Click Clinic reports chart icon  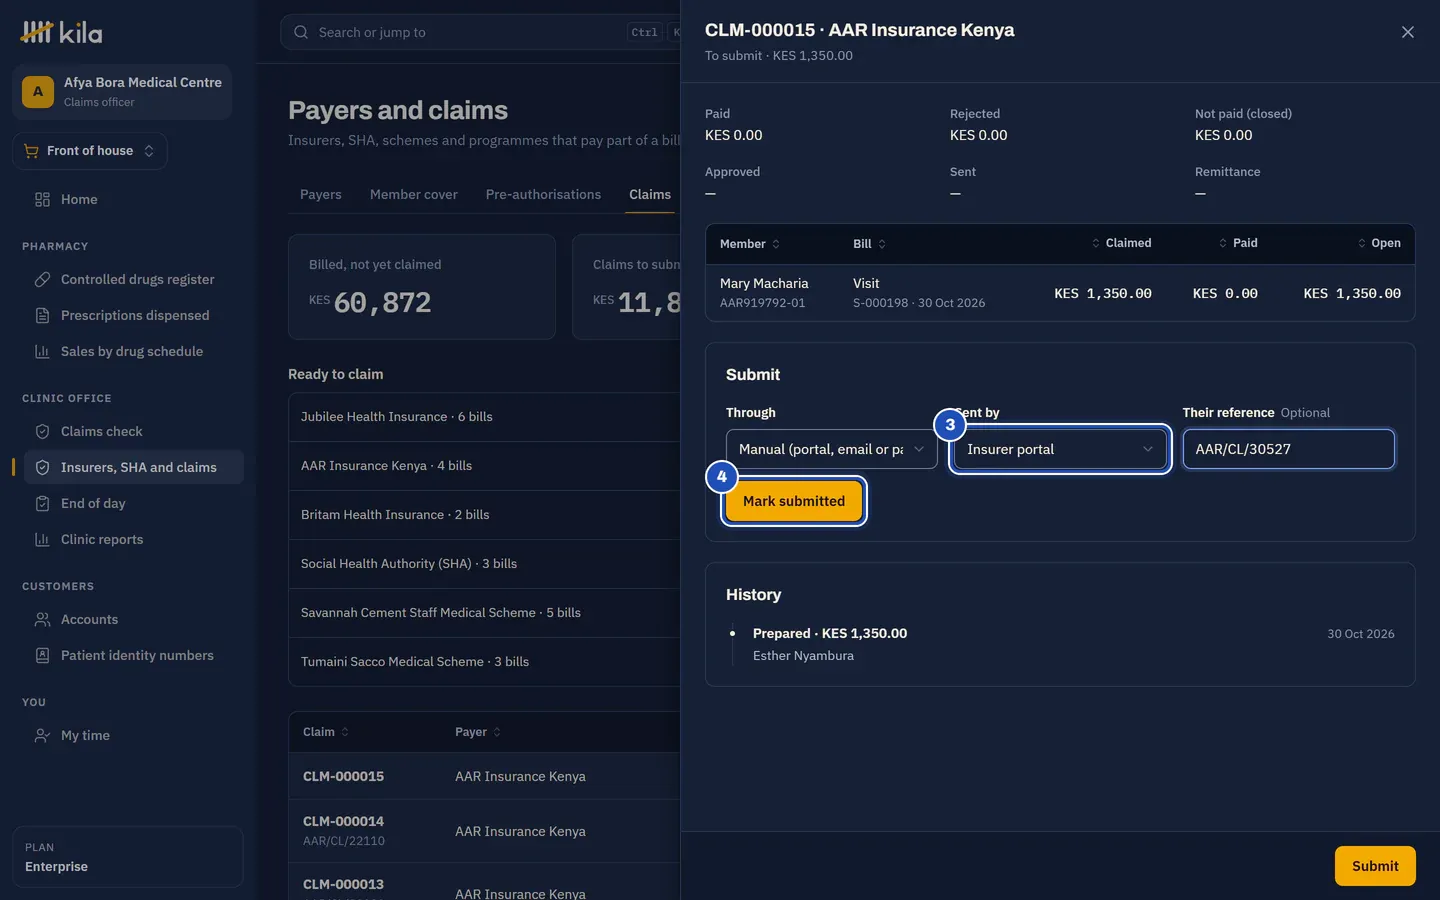point(42,539)
